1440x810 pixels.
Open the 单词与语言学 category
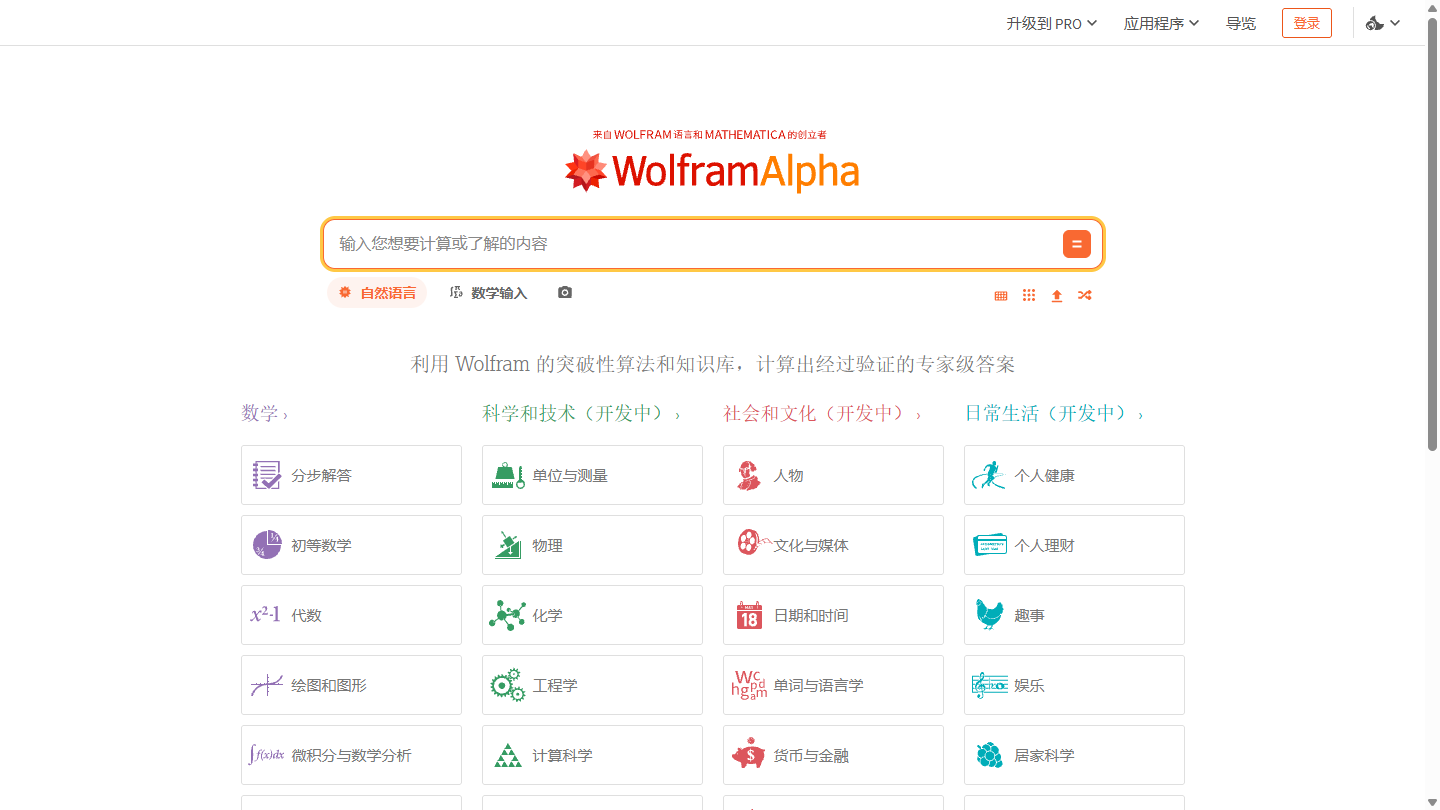pos(833,685)
